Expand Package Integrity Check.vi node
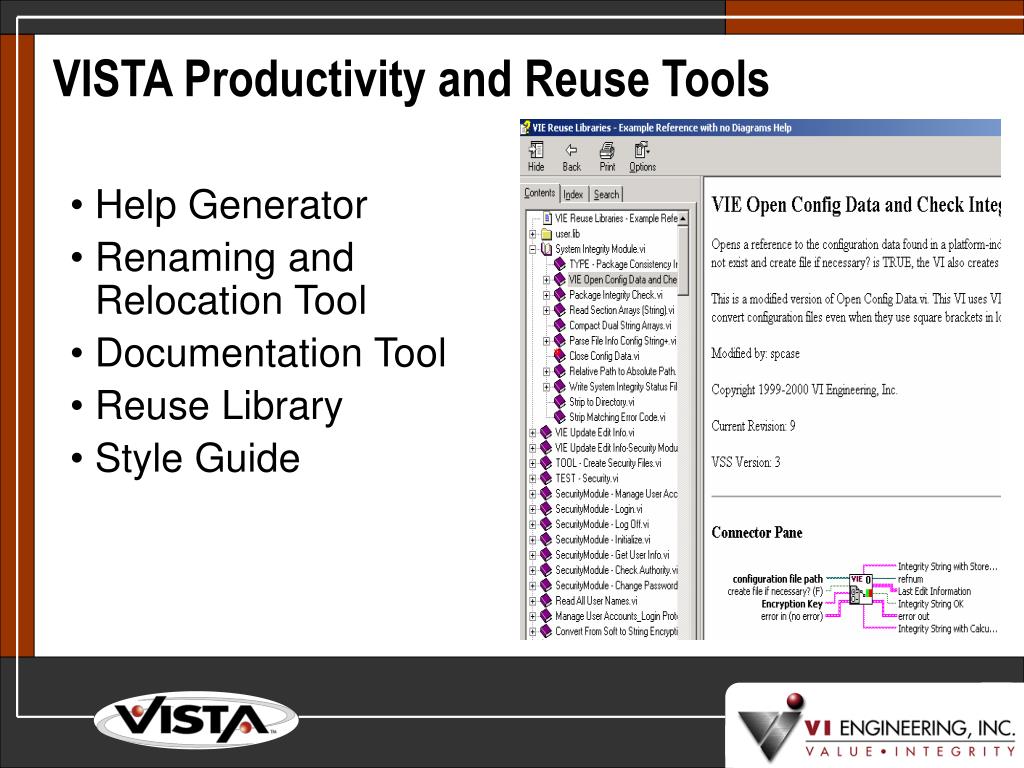1024x768 pixels. (547, 295)
